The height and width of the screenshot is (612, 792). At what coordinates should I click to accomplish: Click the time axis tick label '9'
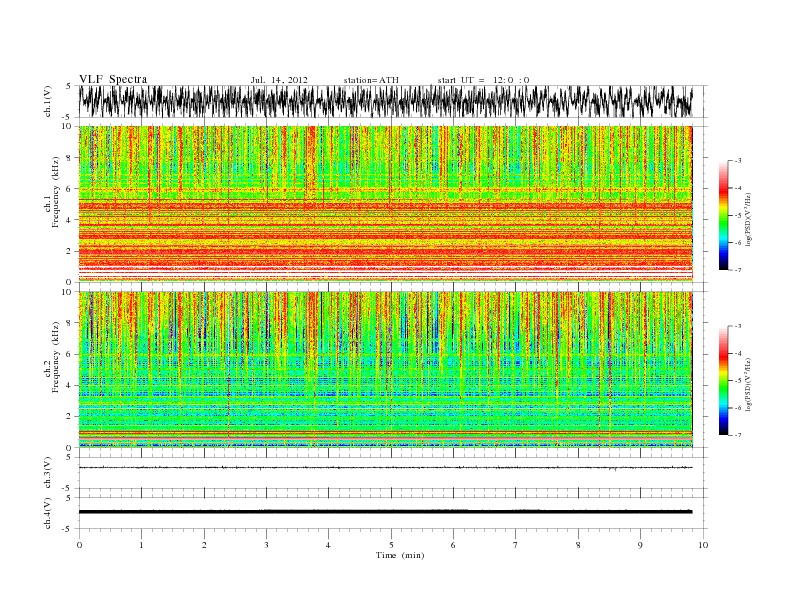pos(640,545)
